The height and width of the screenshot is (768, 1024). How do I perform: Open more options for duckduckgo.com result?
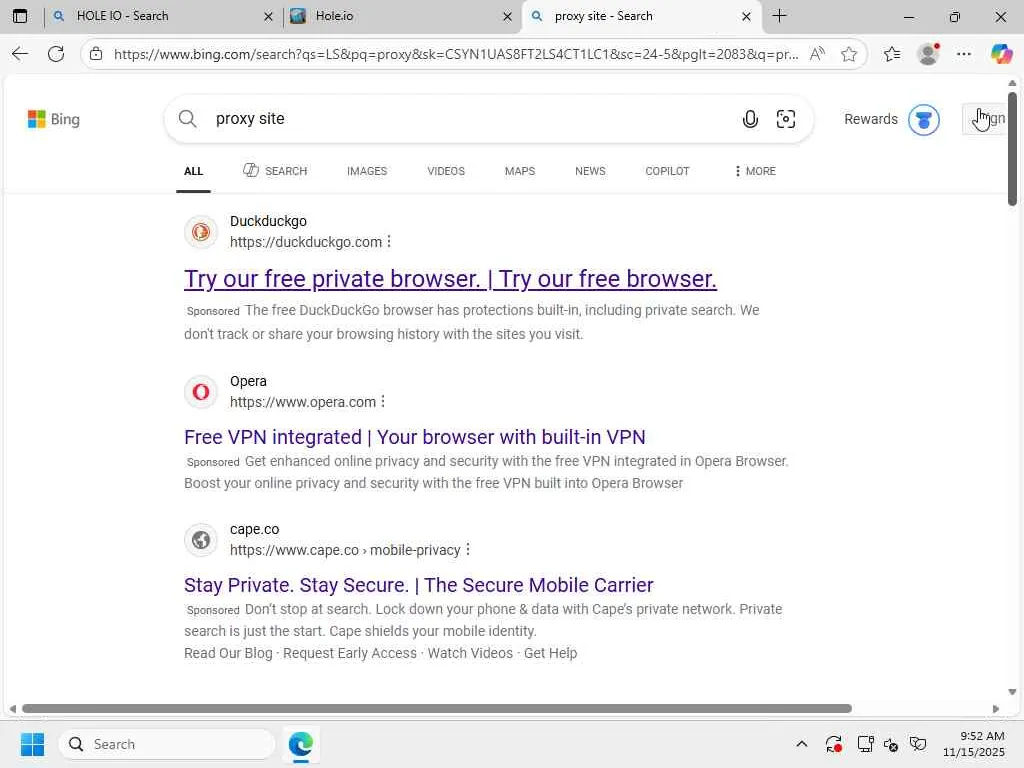[x=389, y=242]
